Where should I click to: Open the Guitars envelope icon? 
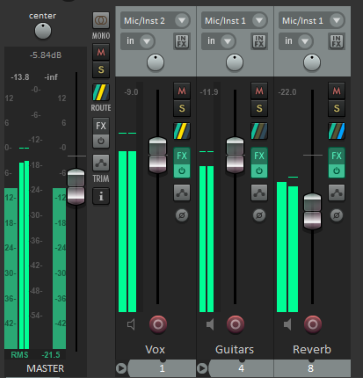coord(259,193)
